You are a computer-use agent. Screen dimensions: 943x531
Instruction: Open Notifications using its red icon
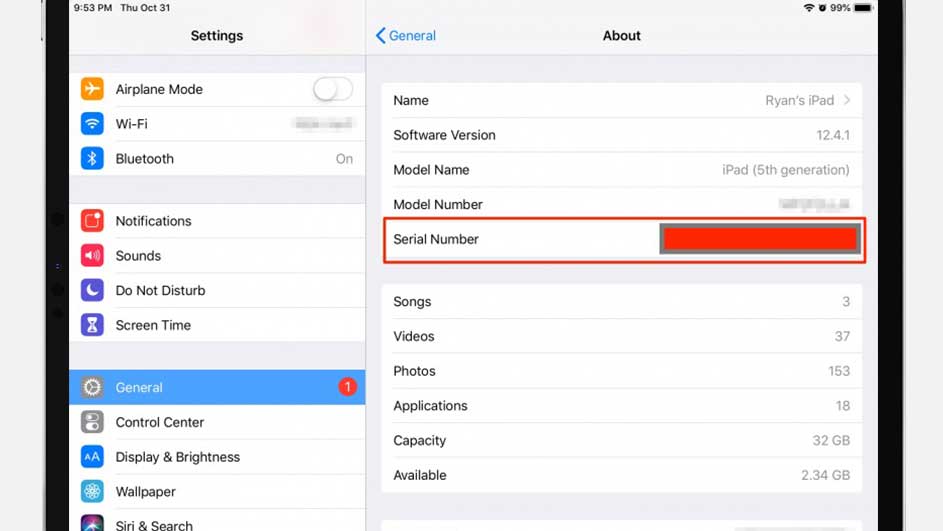click(x=92, y=221)
